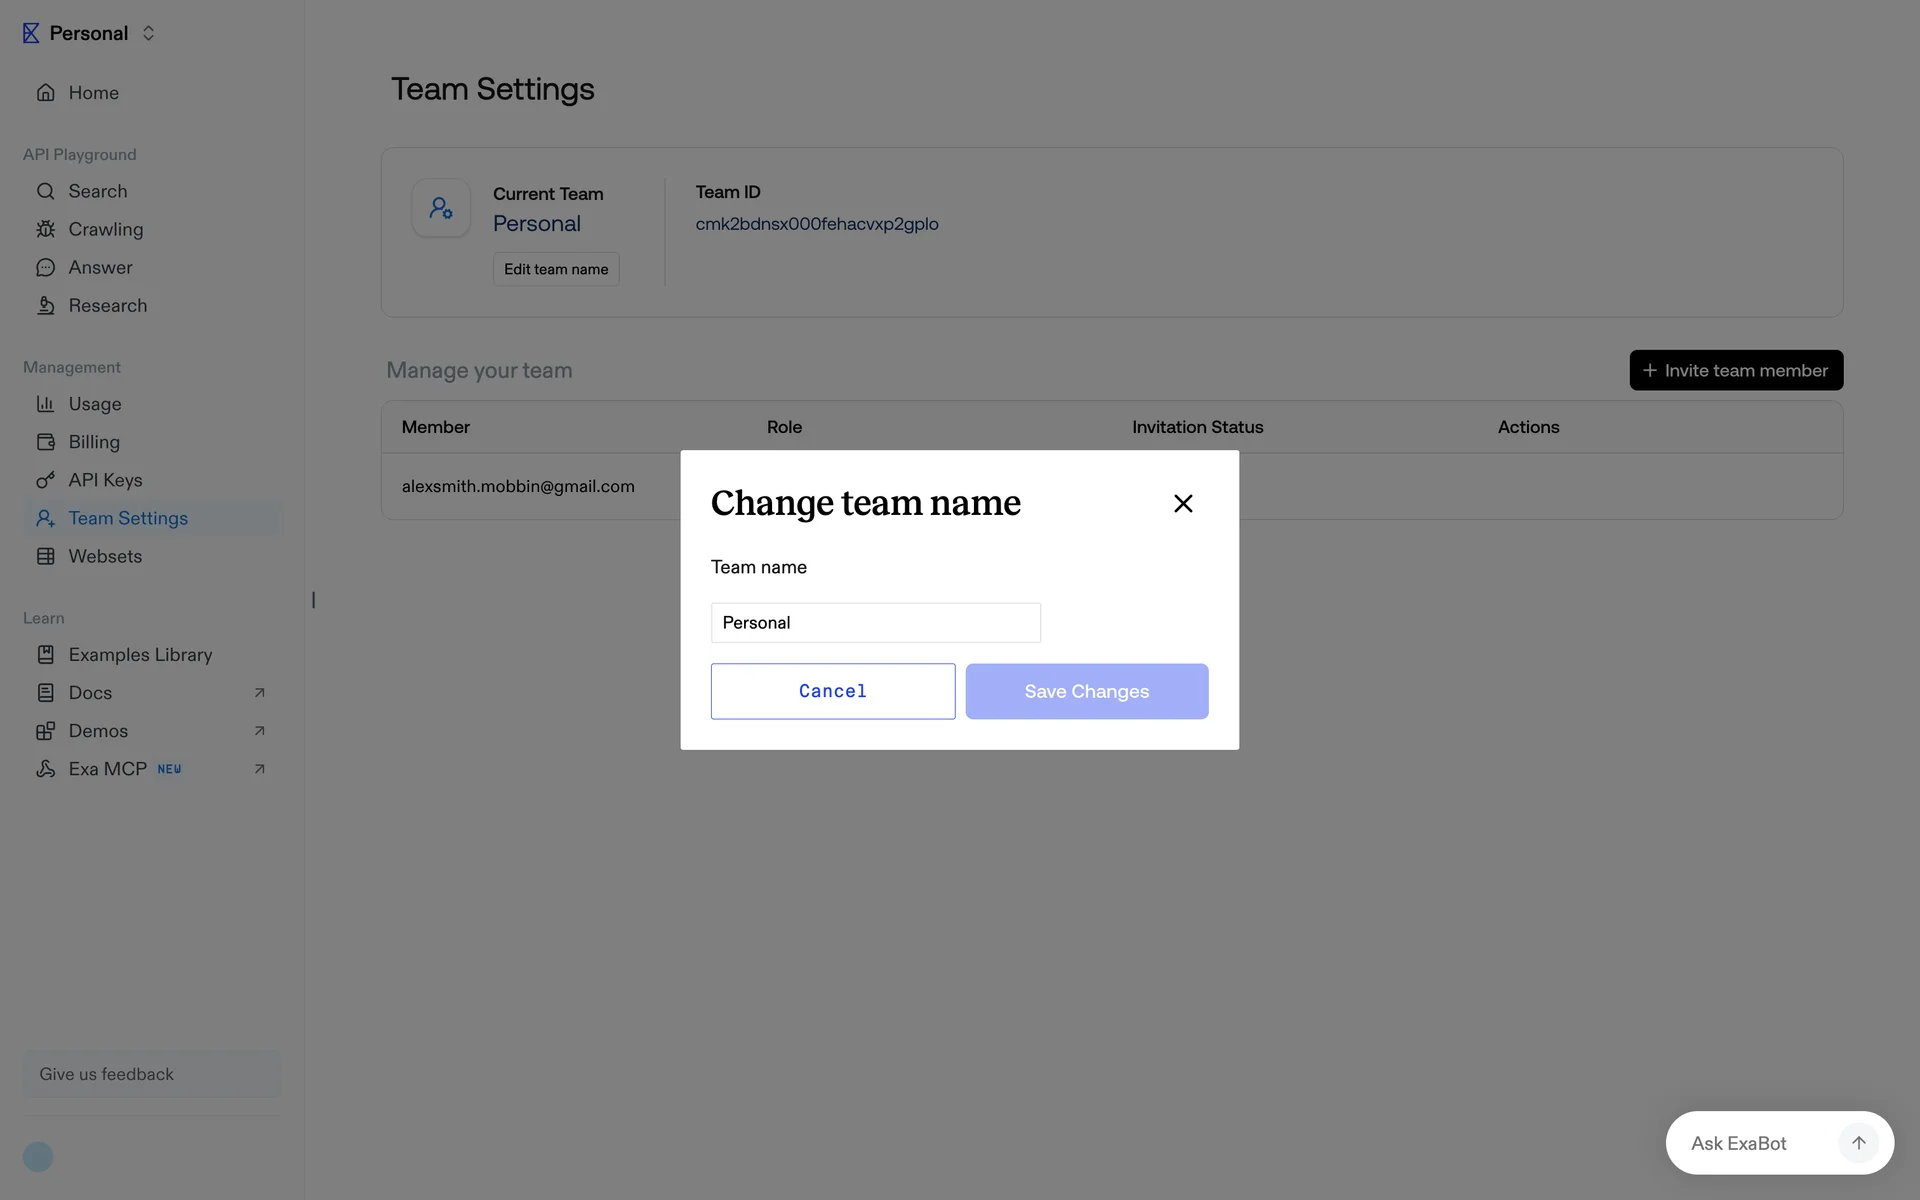Click the Save Changes button
Screen dimensions: 1920x1200
(1086, 691)
